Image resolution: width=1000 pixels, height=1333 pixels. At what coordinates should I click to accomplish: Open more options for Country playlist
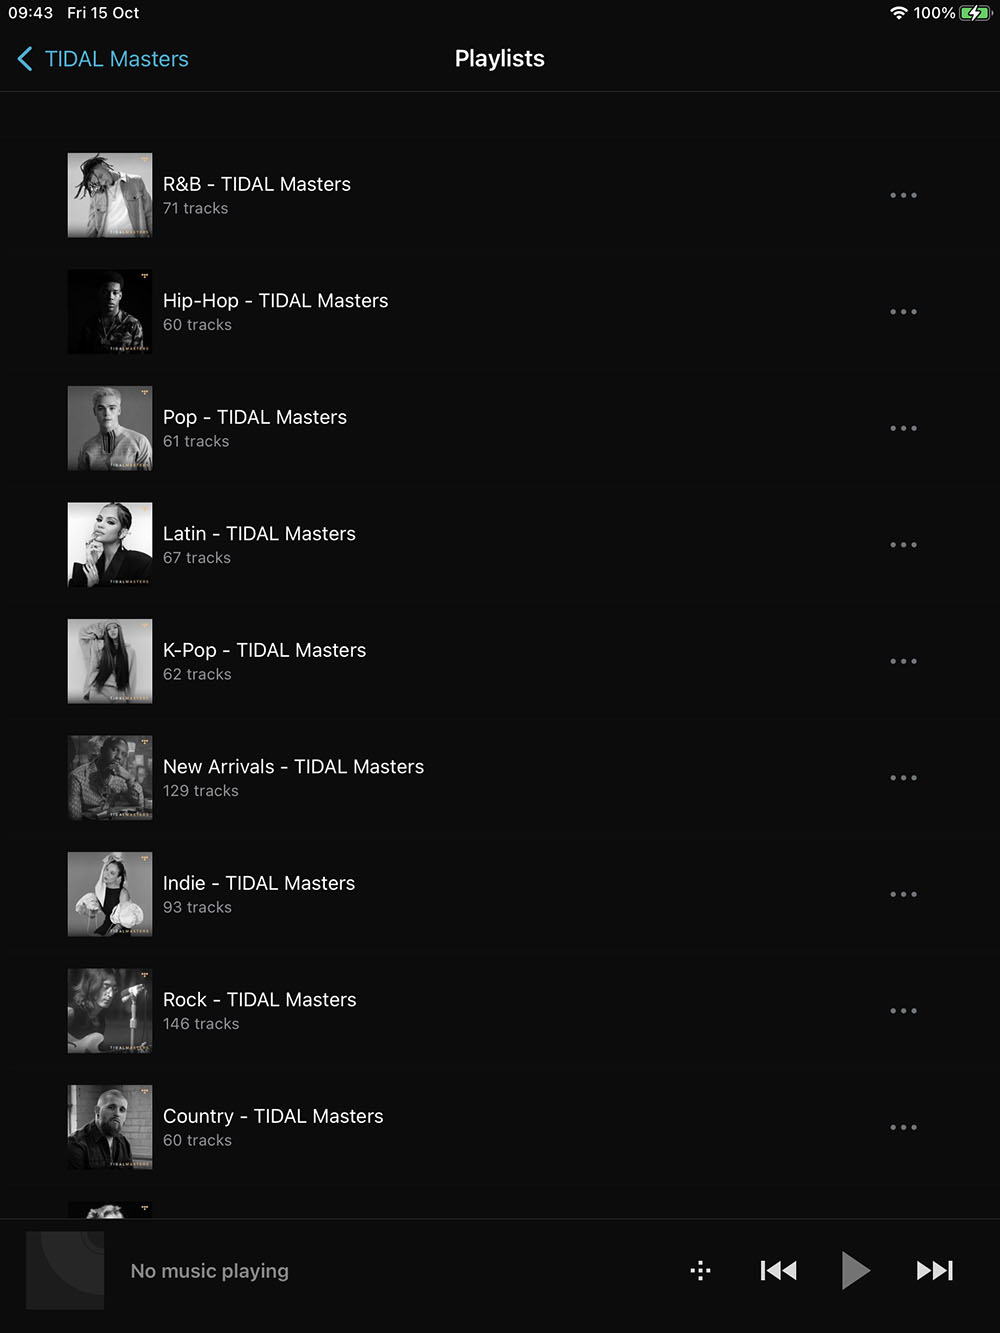coord(903,1127)
